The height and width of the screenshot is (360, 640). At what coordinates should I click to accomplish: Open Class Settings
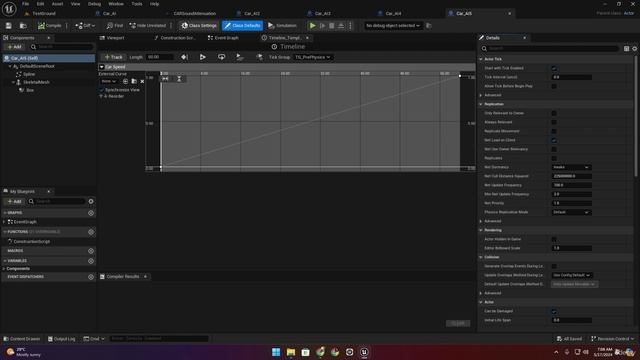point(199,26)
